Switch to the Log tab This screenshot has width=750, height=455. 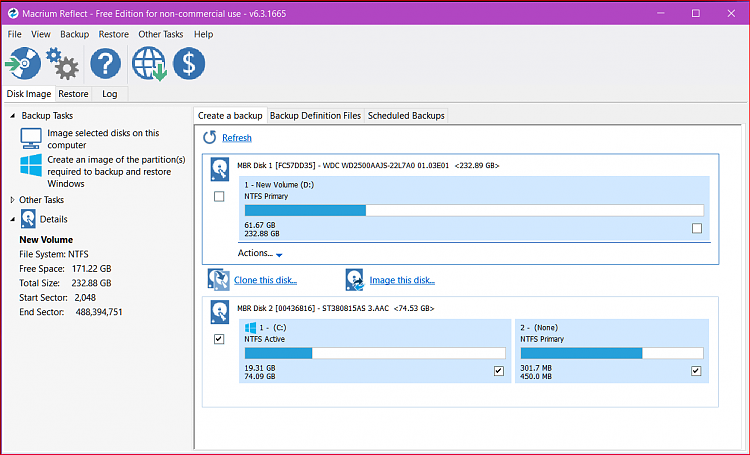click(x=110, y=94)
